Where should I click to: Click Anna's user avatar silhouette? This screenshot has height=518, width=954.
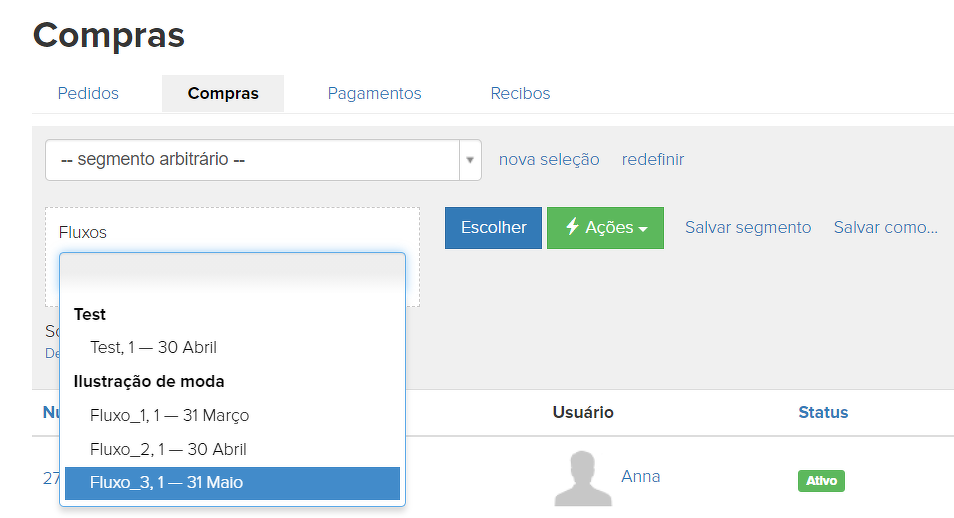(583, 479)
